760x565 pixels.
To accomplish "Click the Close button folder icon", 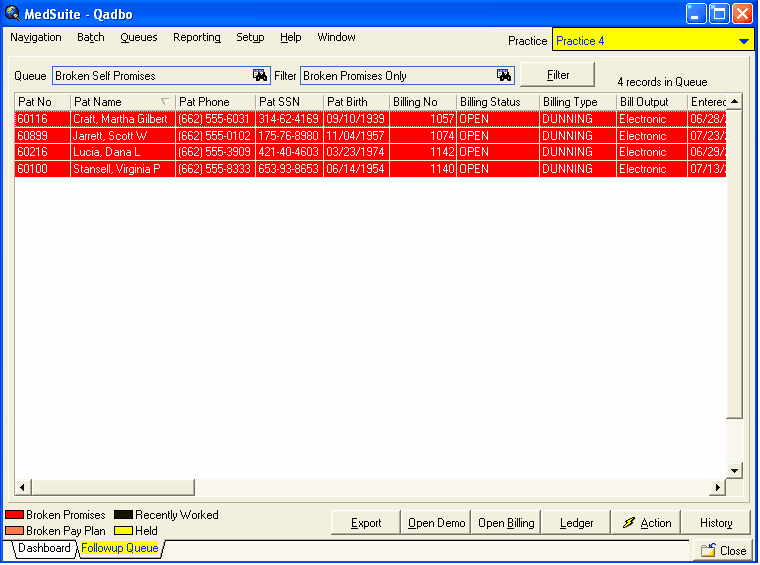I will point(708,550).
